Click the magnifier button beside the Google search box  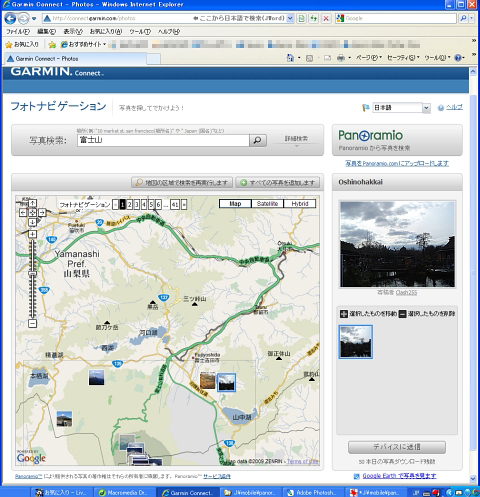(463, 18)
